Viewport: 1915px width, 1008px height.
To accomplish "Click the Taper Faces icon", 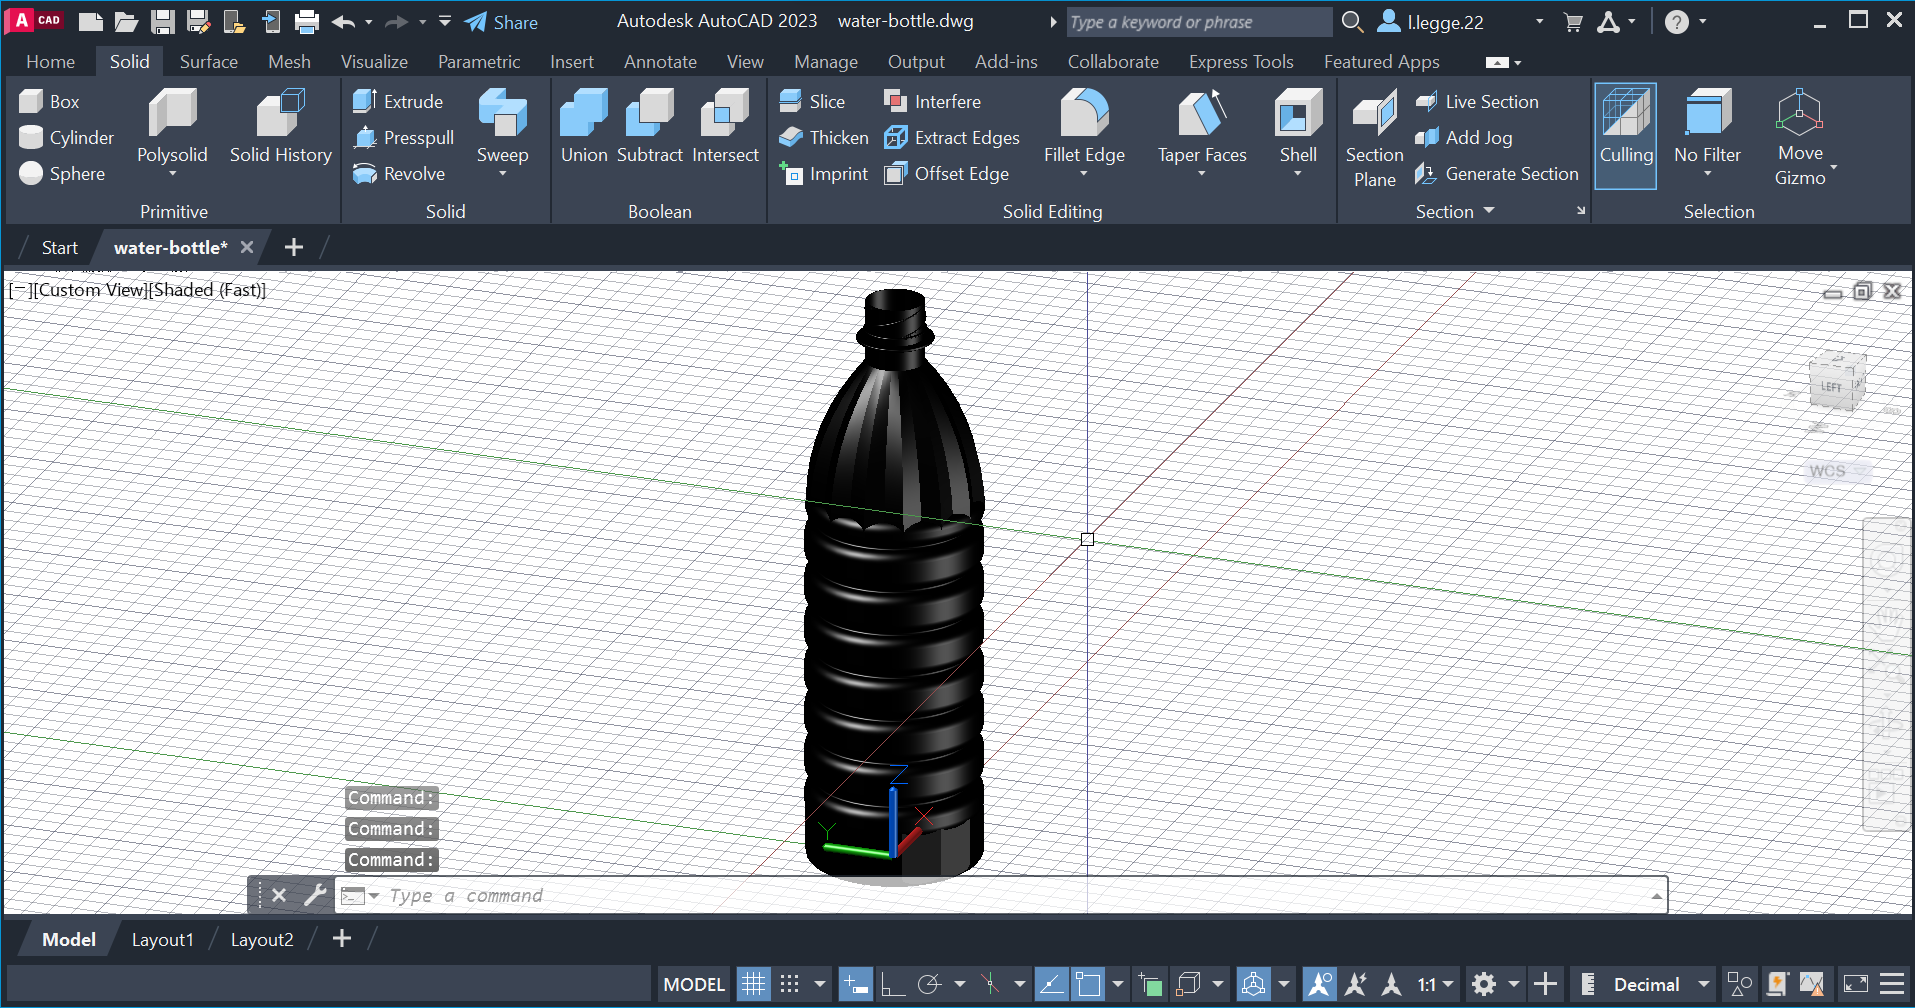I will click(x=1202, y=112).
